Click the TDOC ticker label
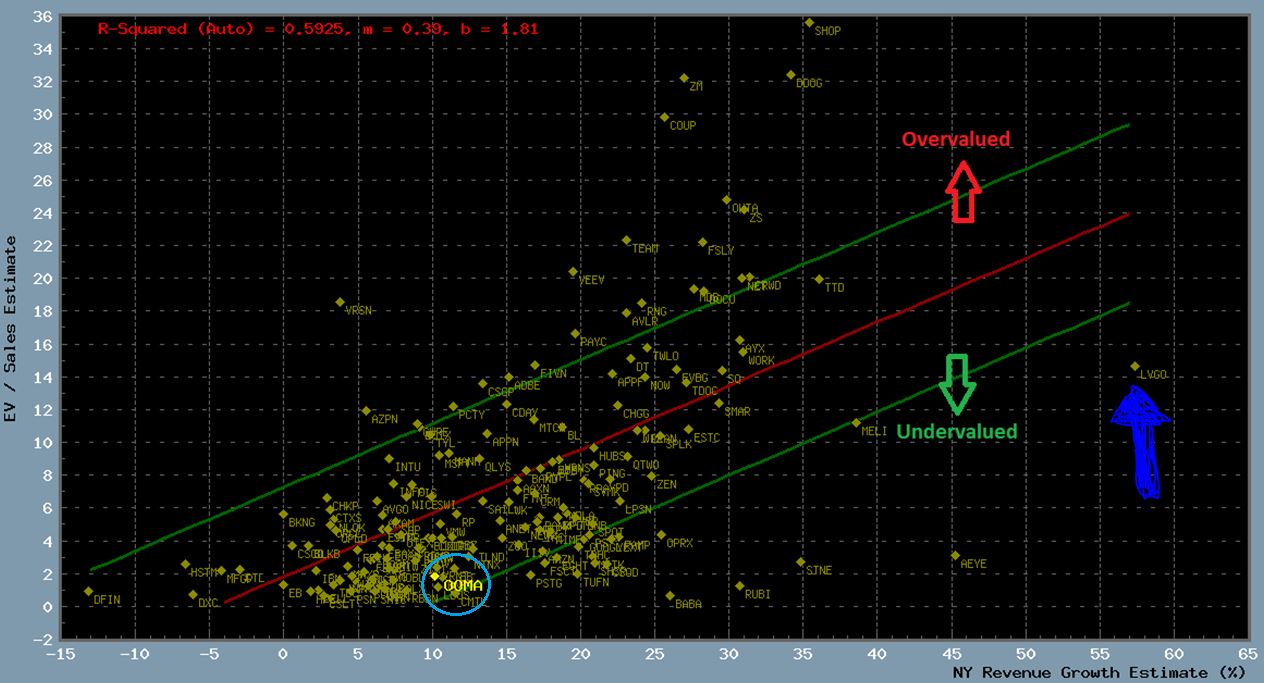Viewport: 1264px width, 683px height. tap(705, 392)
